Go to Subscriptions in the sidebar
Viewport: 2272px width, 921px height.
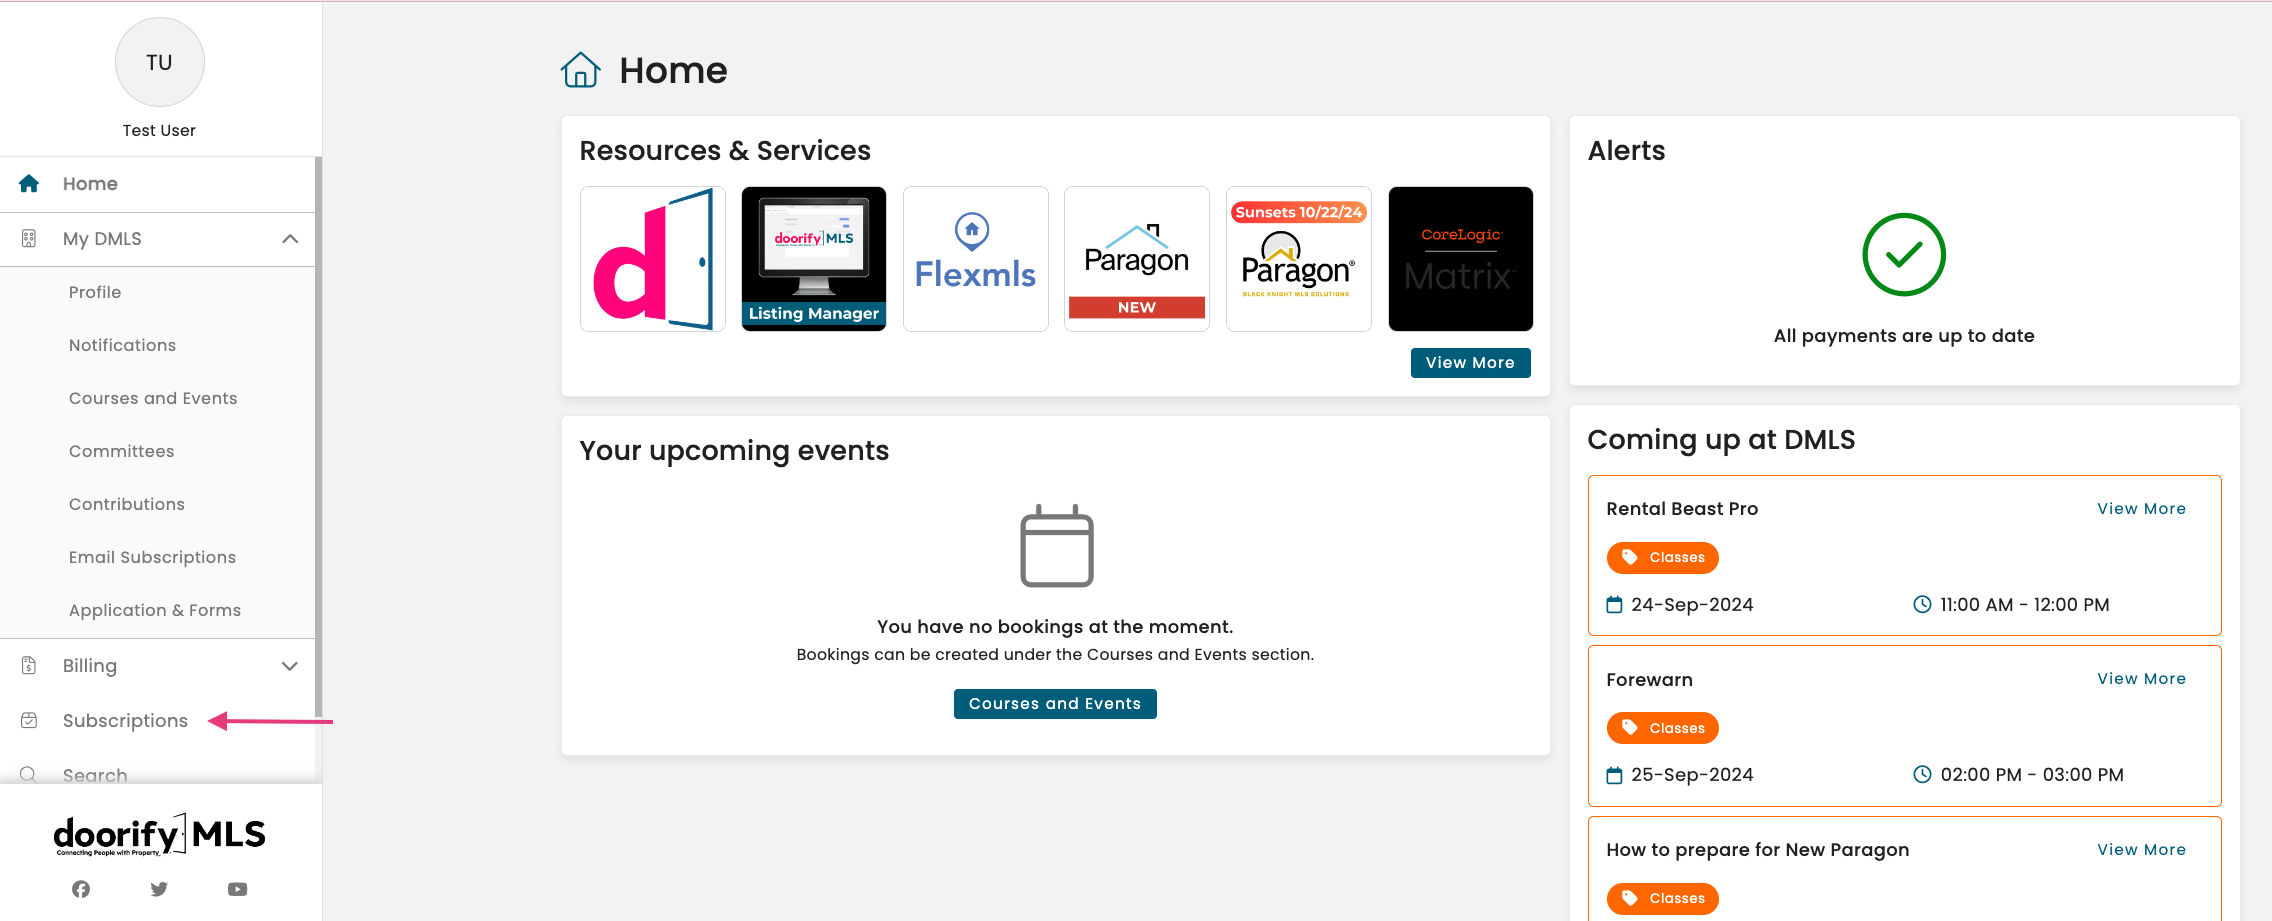[x=125, y=721]
